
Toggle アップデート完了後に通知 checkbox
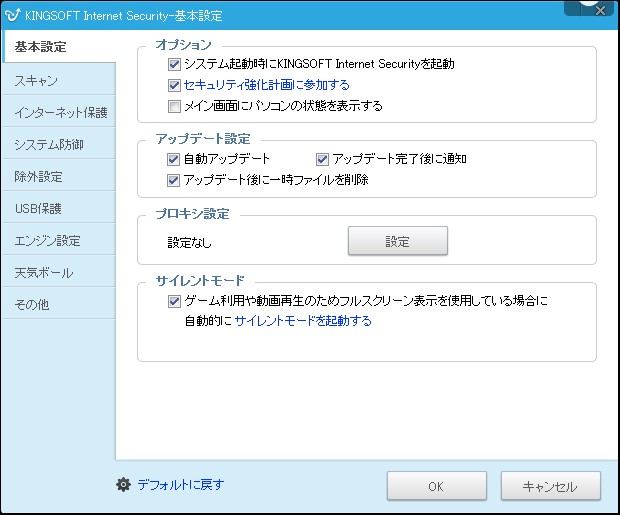pyautogui.click(x=322, y=159)
